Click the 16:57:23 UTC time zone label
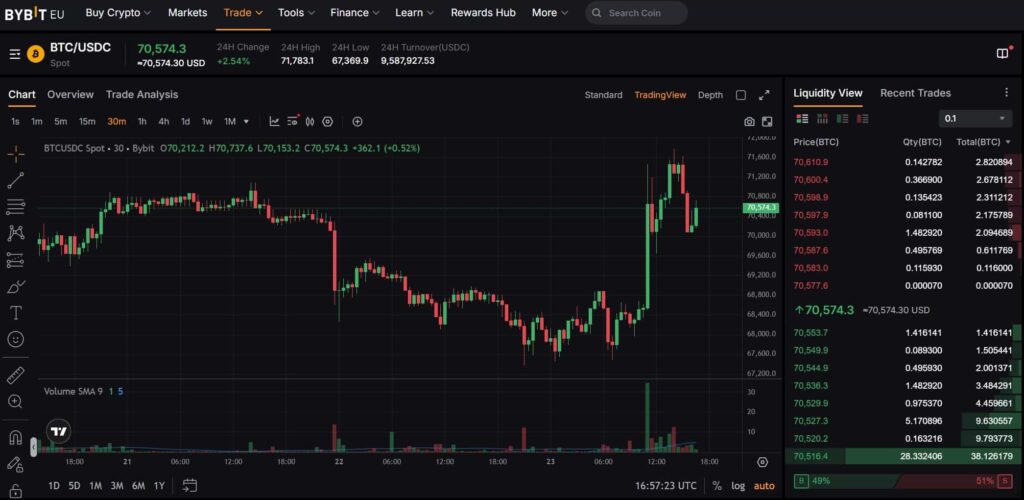The height and width of the screenshot is (500, 1024). (x=665, y=486)
